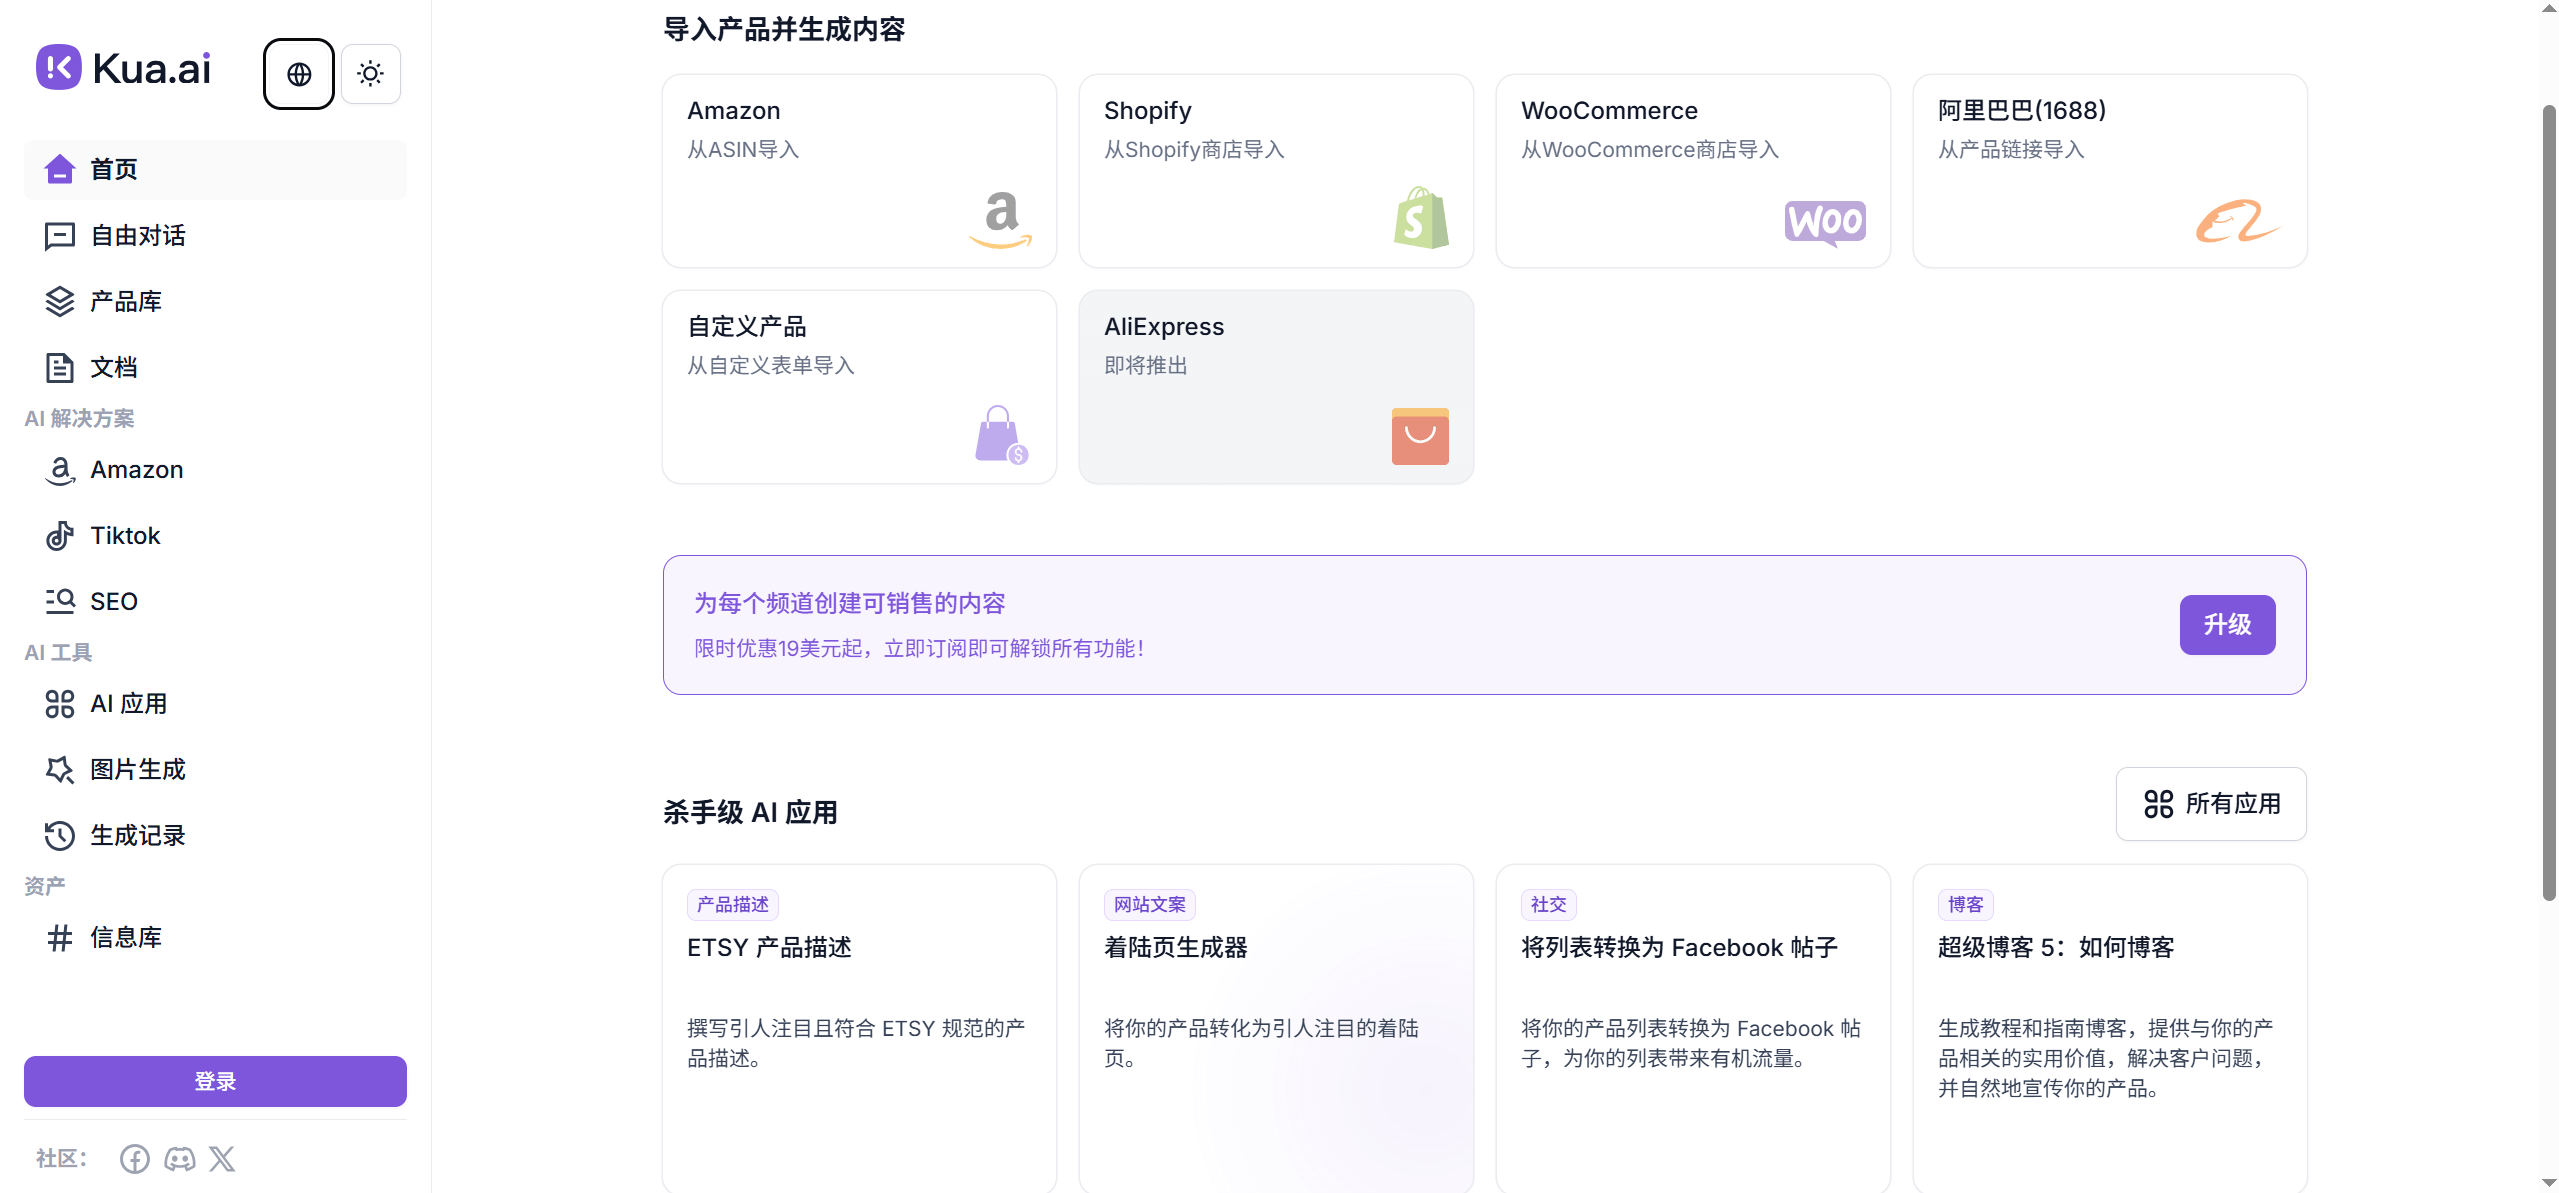Open 自由对话 from the sidebar
The height and width of the screenshot is (1193, 2559).
coord(215,236)
